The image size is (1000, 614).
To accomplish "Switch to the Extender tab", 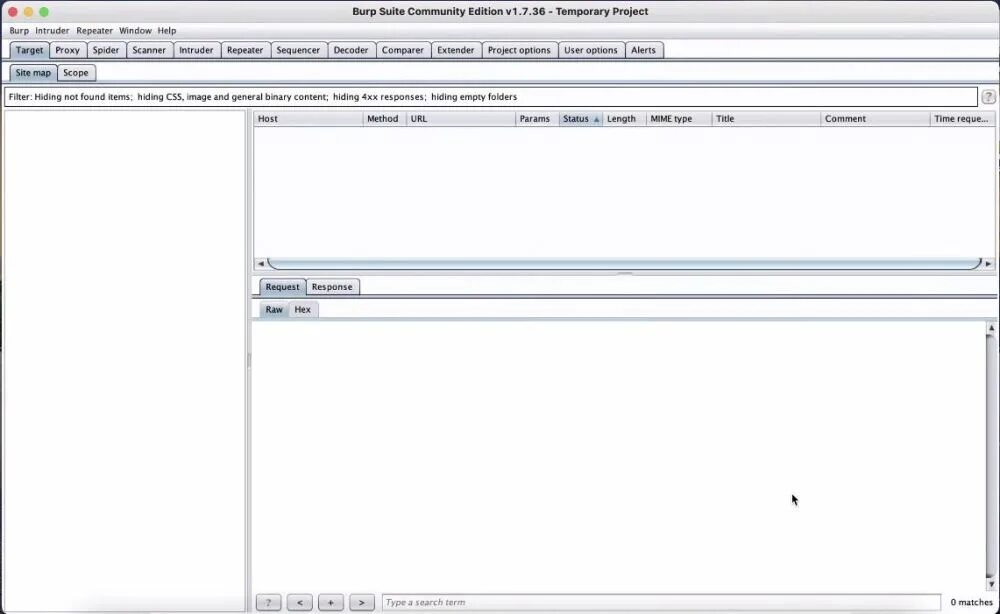I will pos(455,50).
